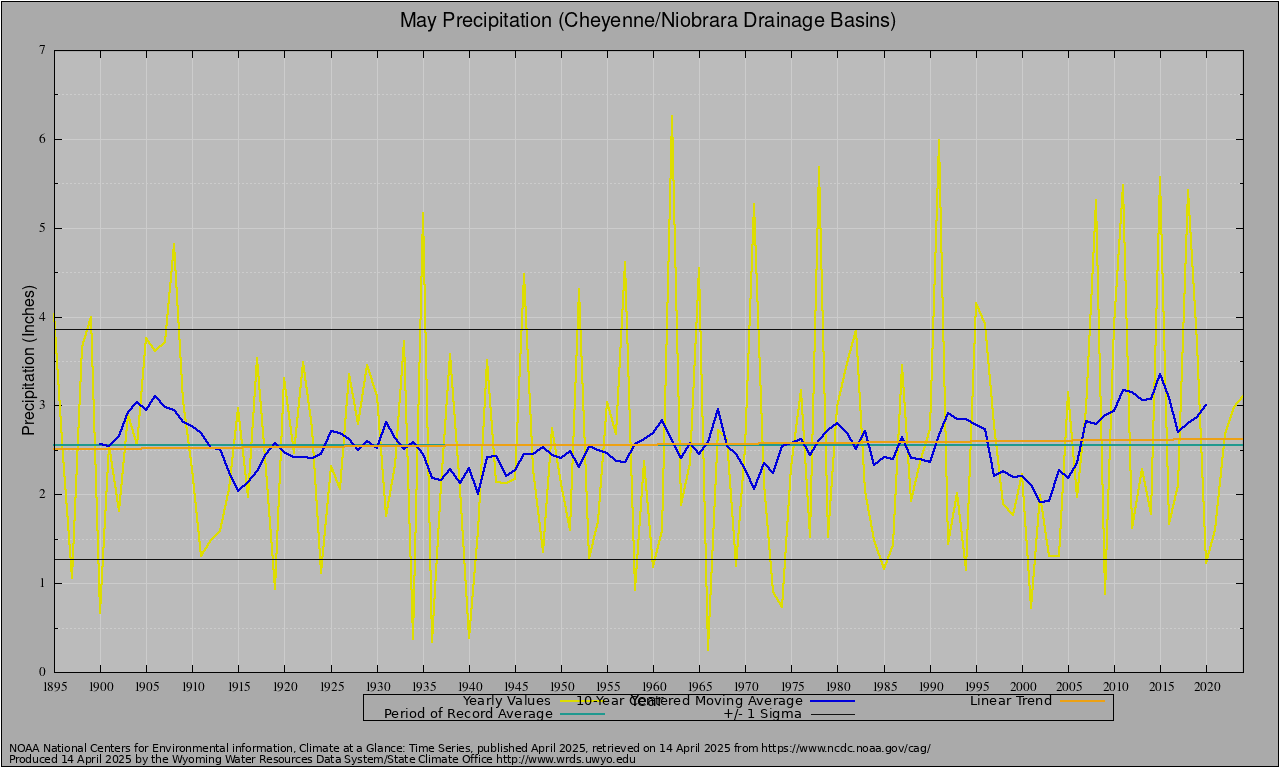This screenshot has height=768, width=1280.
Task: Select the Precipitation (Inches) y-axis label
Action: 29,361
